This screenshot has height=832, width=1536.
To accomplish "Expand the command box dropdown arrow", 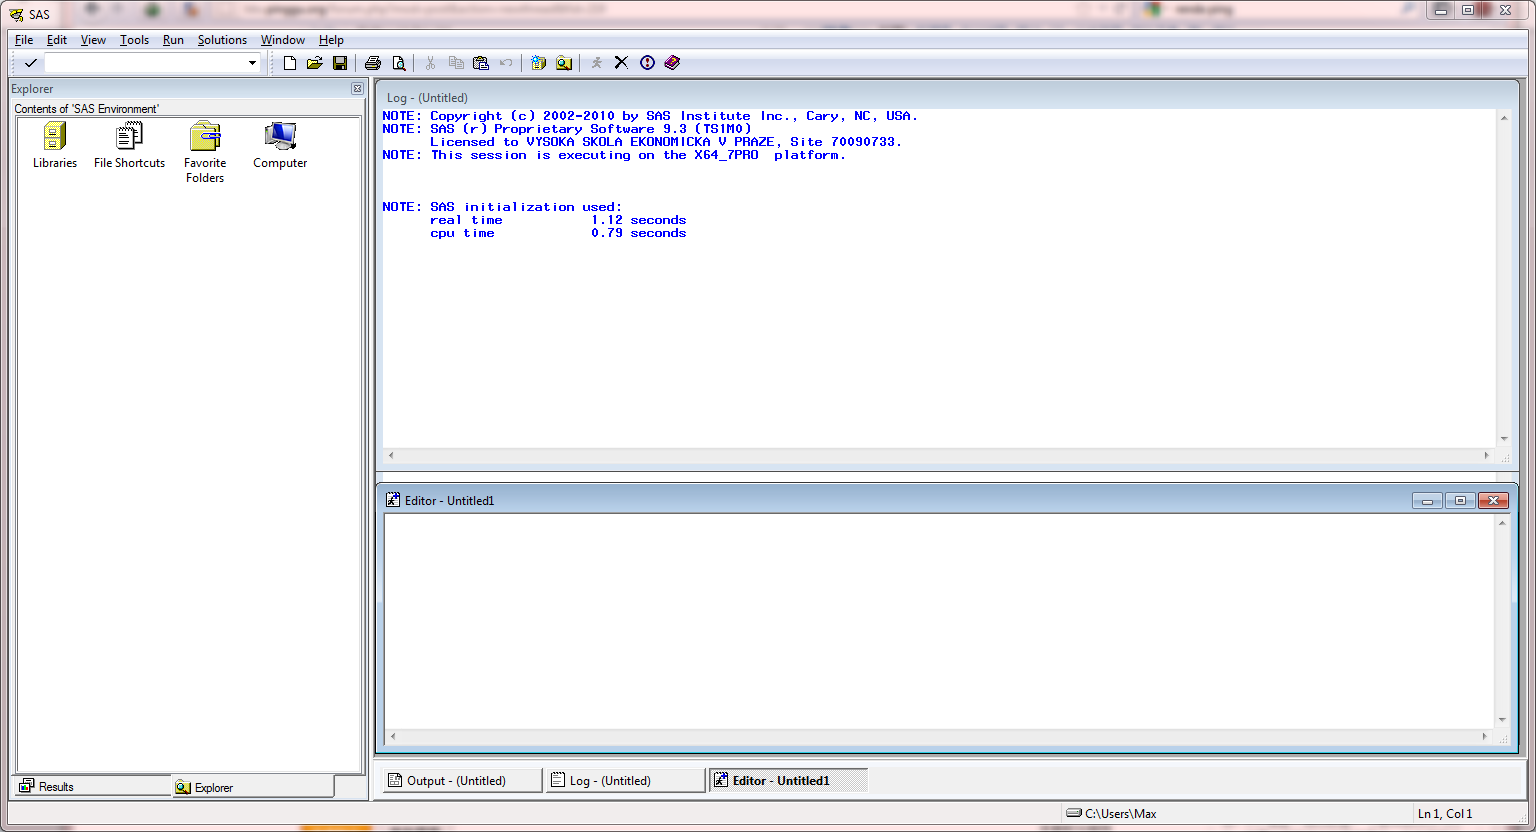I will pos(252,63).
